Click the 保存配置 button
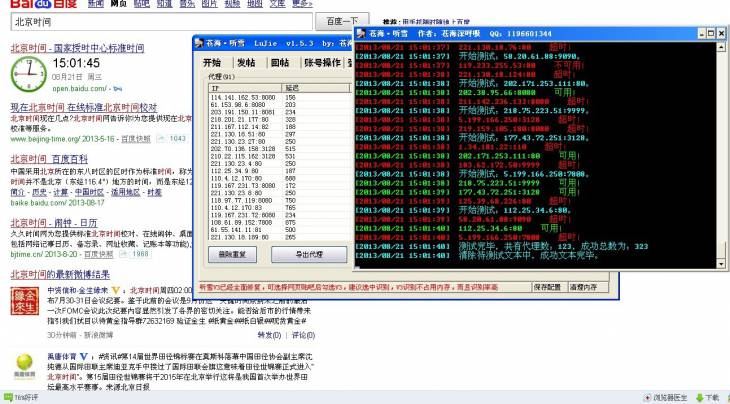This screenshot has width=730, height=404. 546,286
